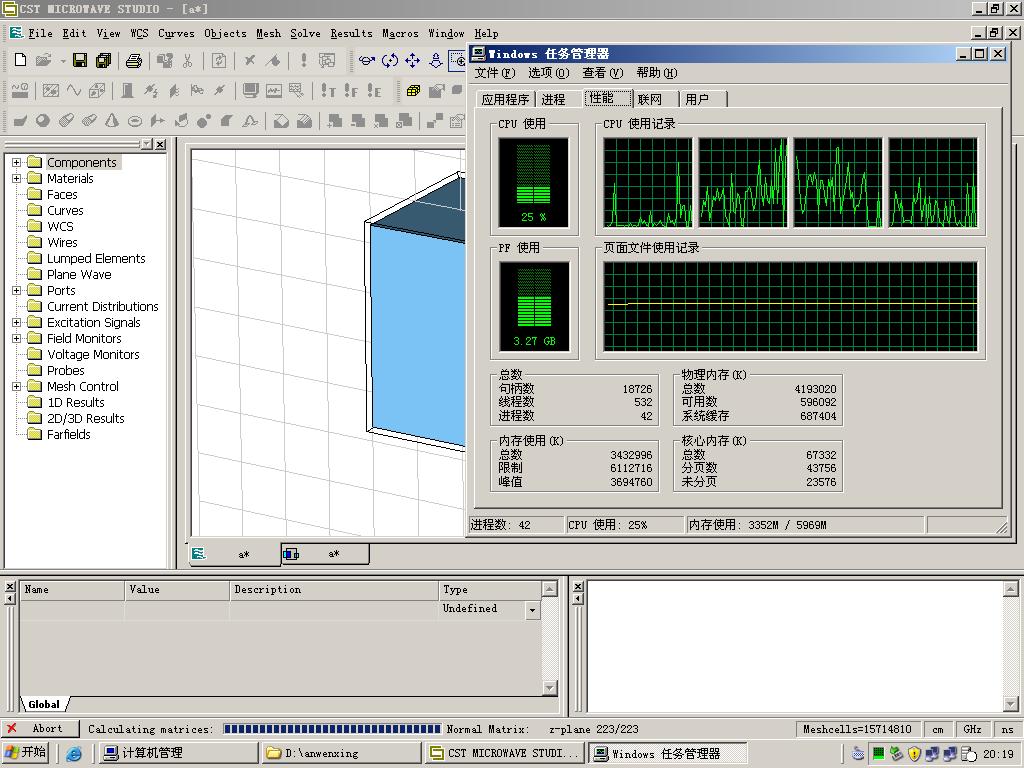This screenshot has width=1024, height=768.
Task: Start eigenmode solver with !E icon
Action: 374,91
